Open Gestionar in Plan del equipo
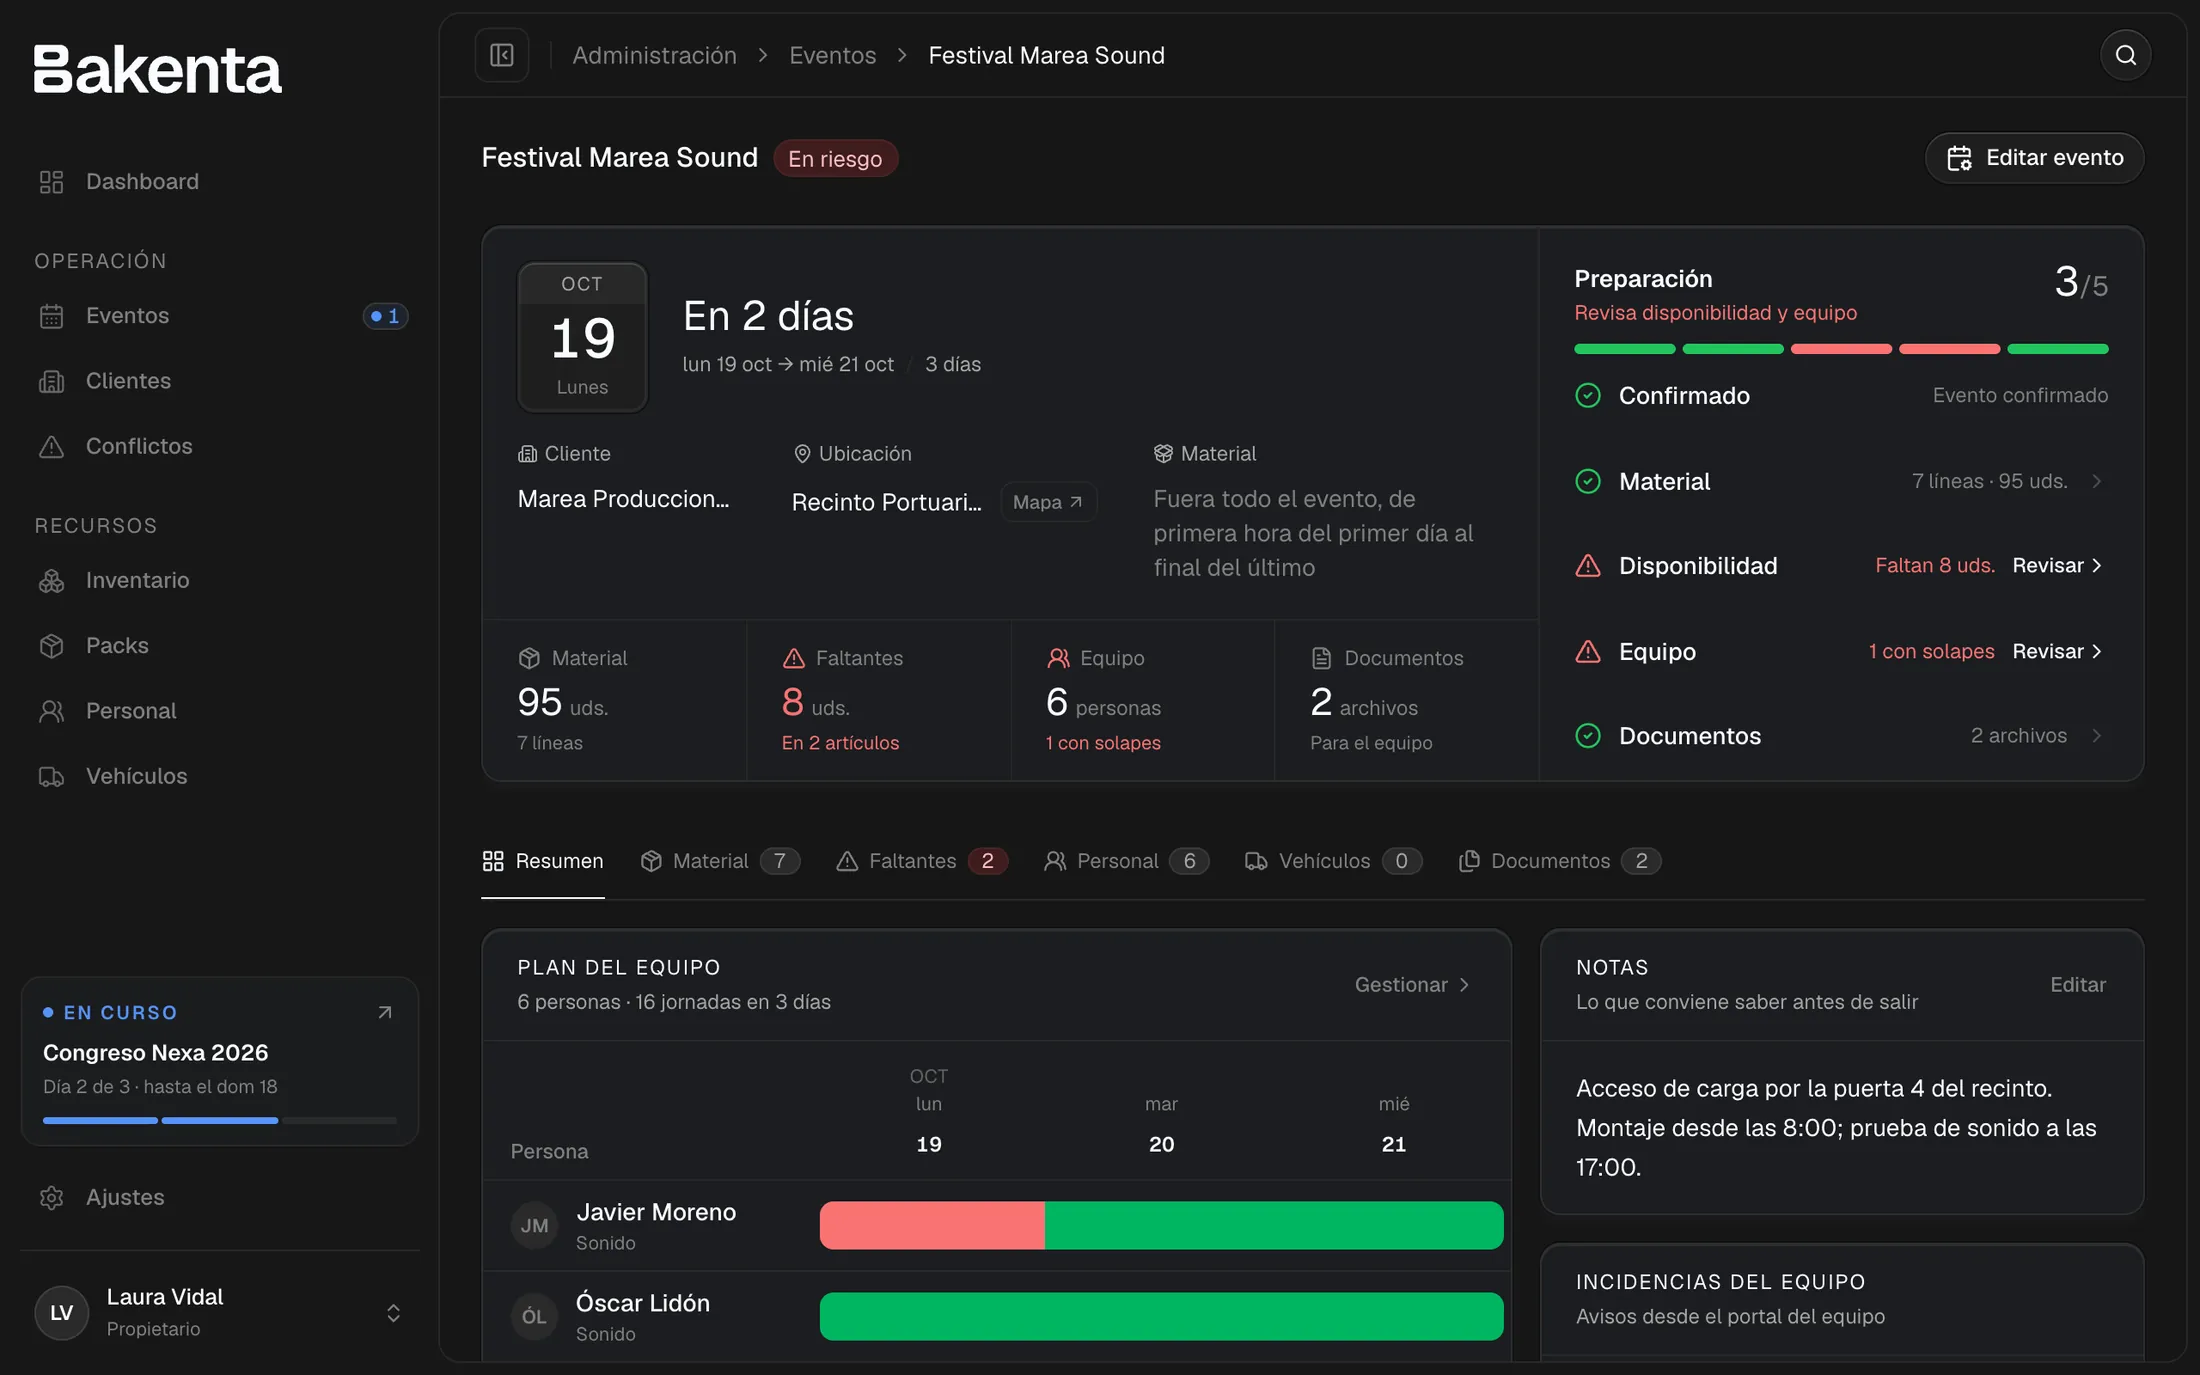 [1412, 985]
